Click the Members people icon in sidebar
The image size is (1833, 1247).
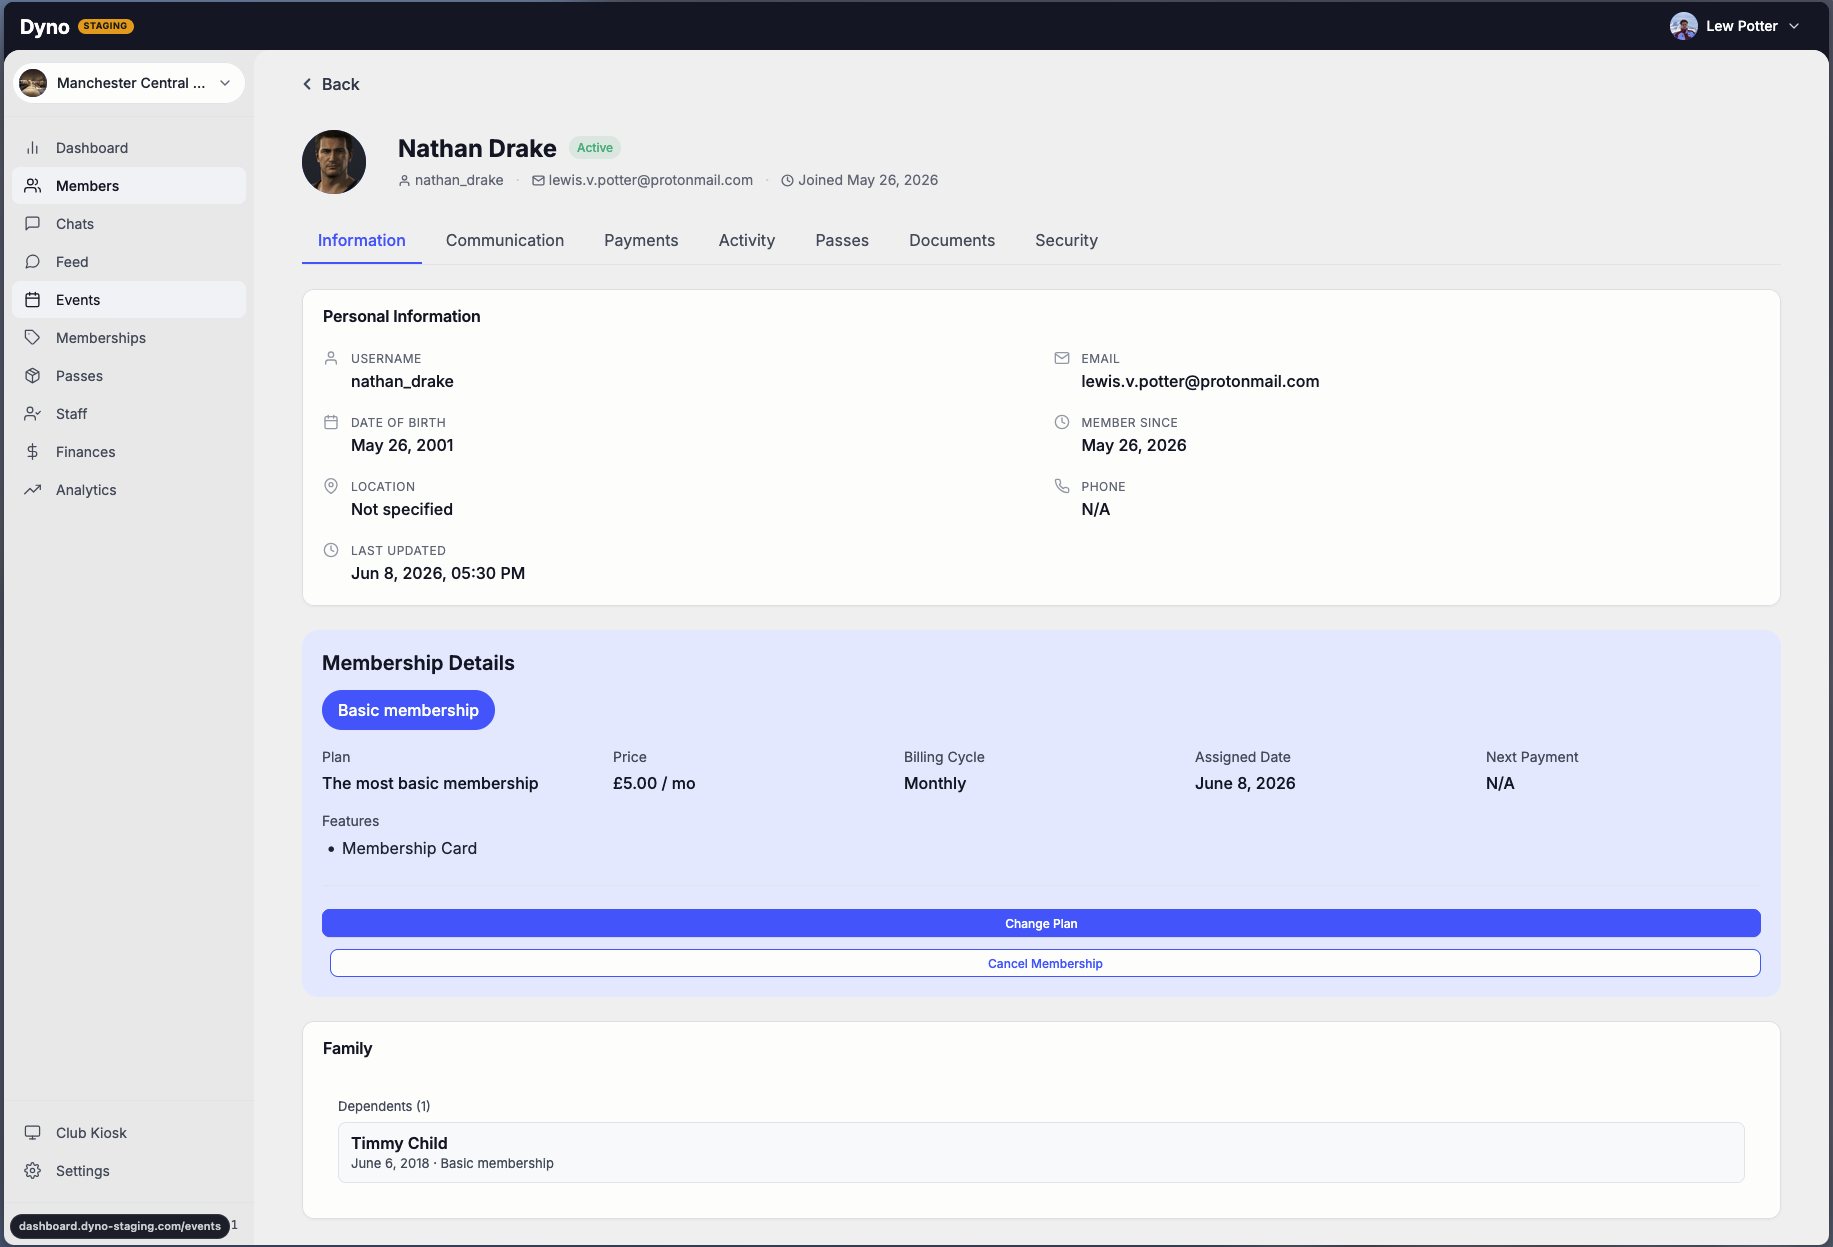tap(33, 186)
